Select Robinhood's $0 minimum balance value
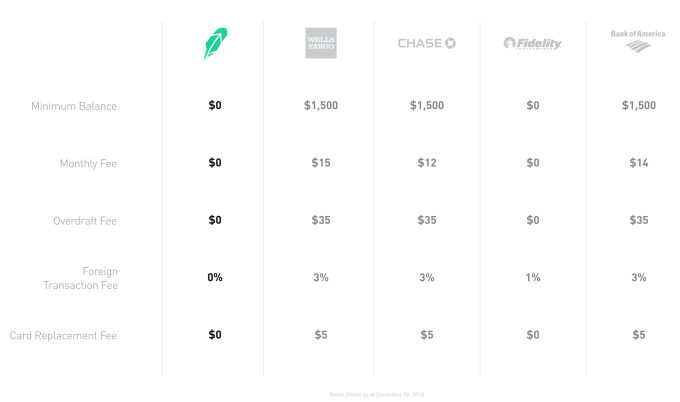The image size is (680, 402). pos(215,106)
